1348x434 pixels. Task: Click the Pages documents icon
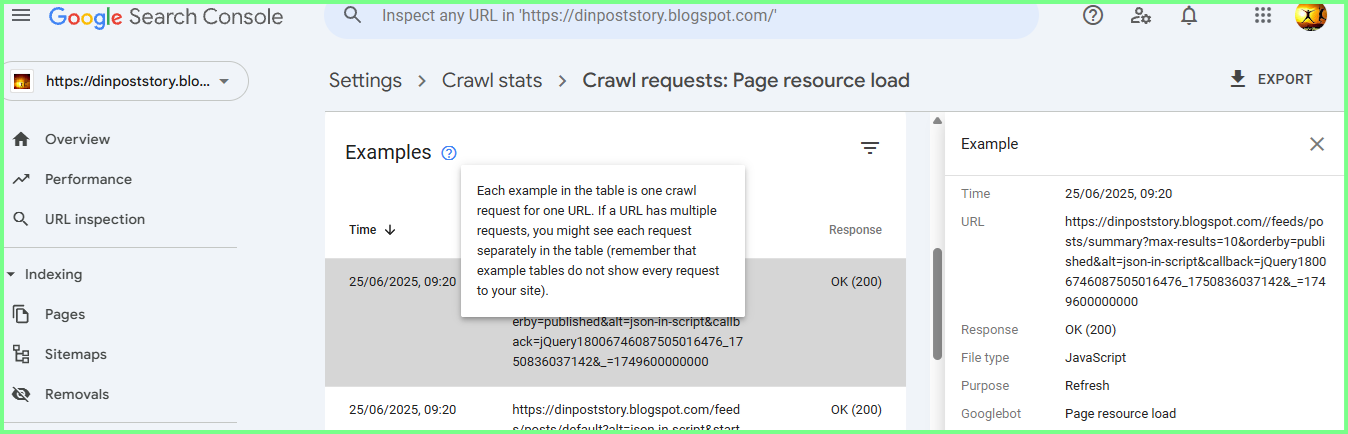(21, 314)
